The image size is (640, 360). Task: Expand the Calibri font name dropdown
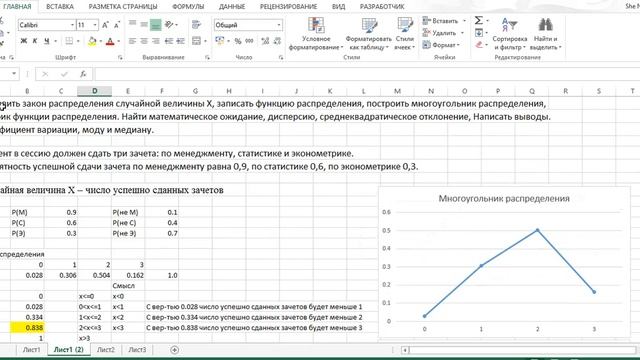coord(72,25)
